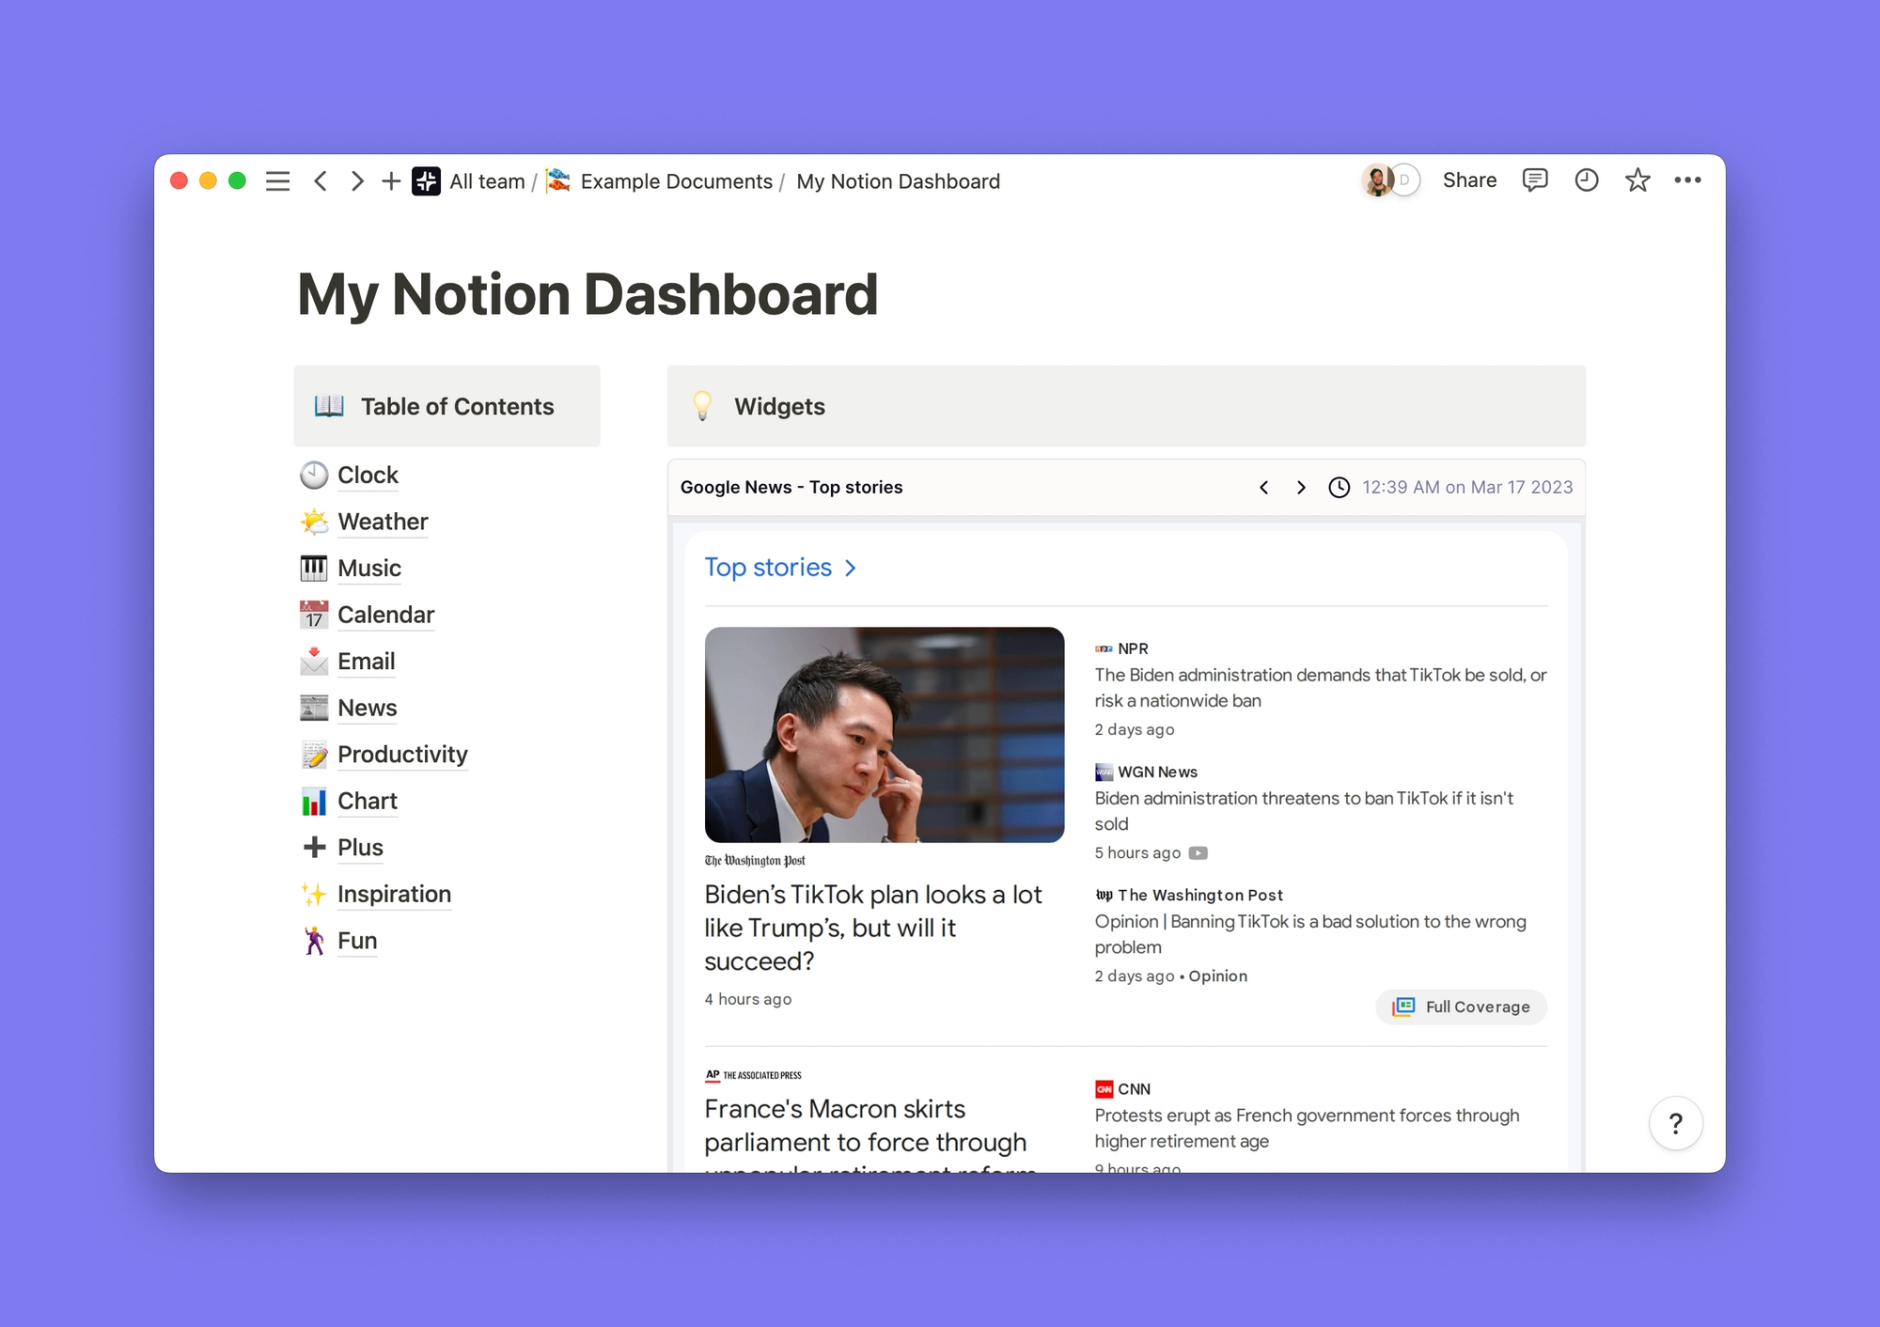Open the Email link
1880x1327 pixels.
[x=366, y=661]
